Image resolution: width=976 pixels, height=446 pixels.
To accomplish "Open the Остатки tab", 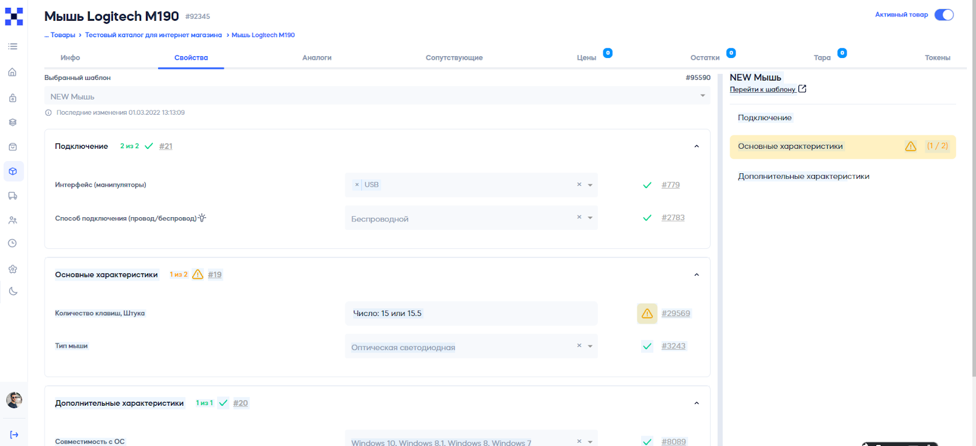I will click(x=705, y=57).
